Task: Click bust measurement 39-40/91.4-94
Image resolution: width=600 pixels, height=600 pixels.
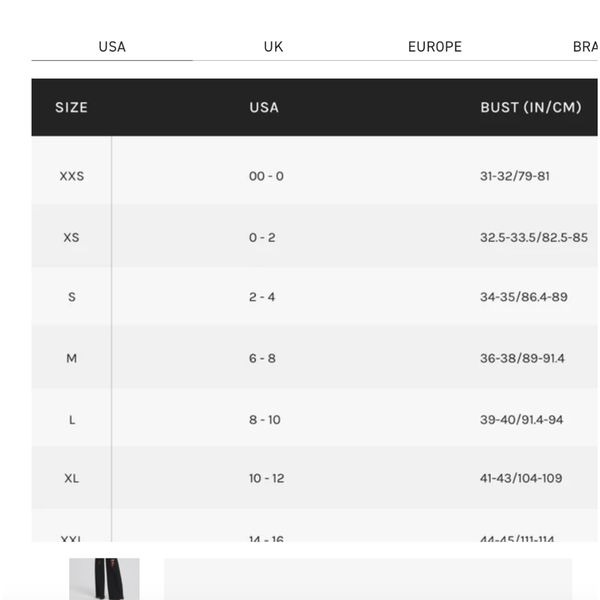Action: click(x=522, y=420)
